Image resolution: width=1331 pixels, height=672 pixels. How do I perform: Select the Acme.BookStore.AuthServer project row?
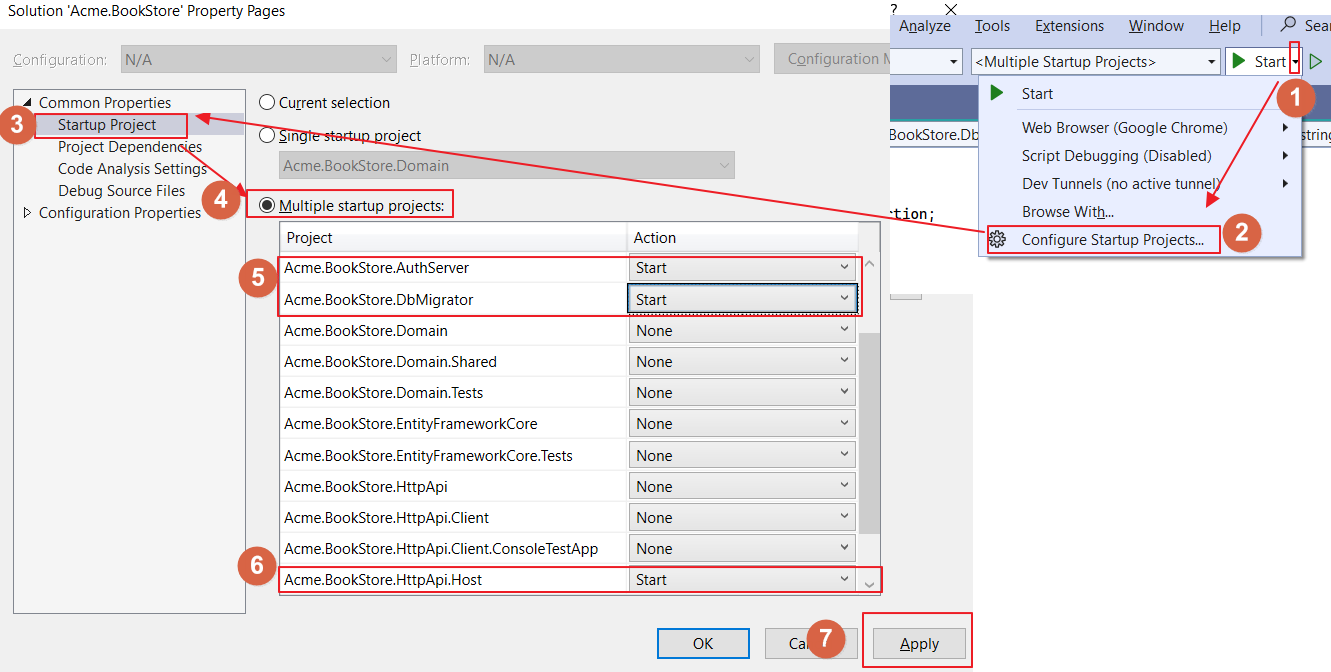[454, 268]
